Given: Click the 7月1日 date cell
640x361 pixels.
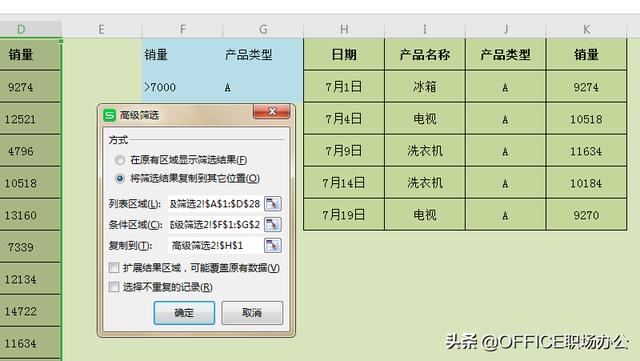Looking at the screenshot, I should click(x=344, y=87).
